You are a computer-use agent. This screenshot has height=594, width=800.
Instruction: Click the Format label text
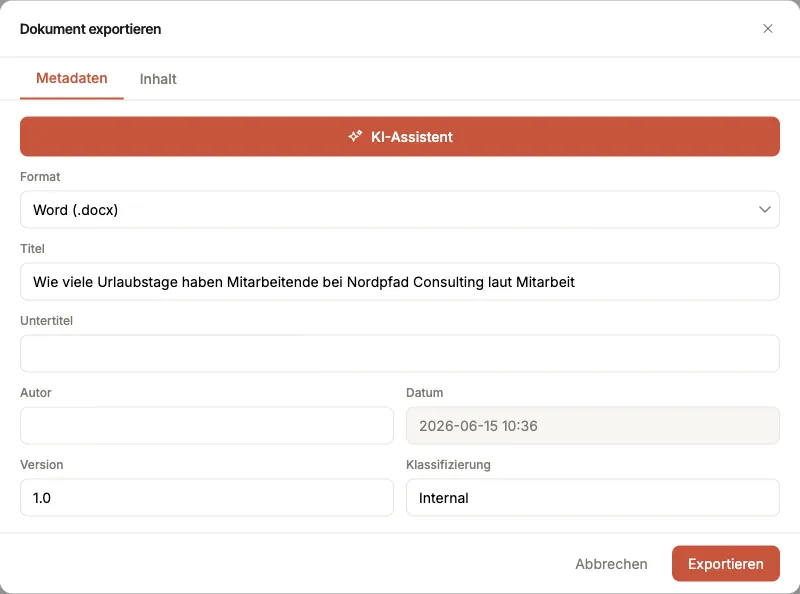point(40,177)
